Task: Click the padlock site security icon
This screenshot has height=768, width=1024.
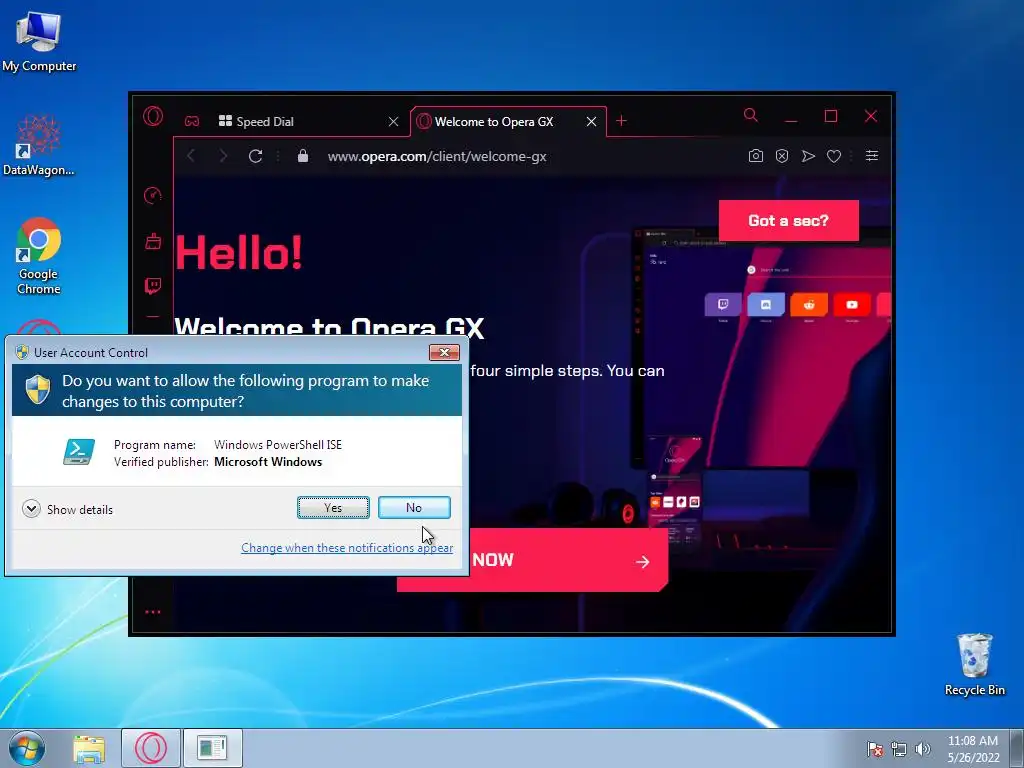Action: click(x=302, y=156)
